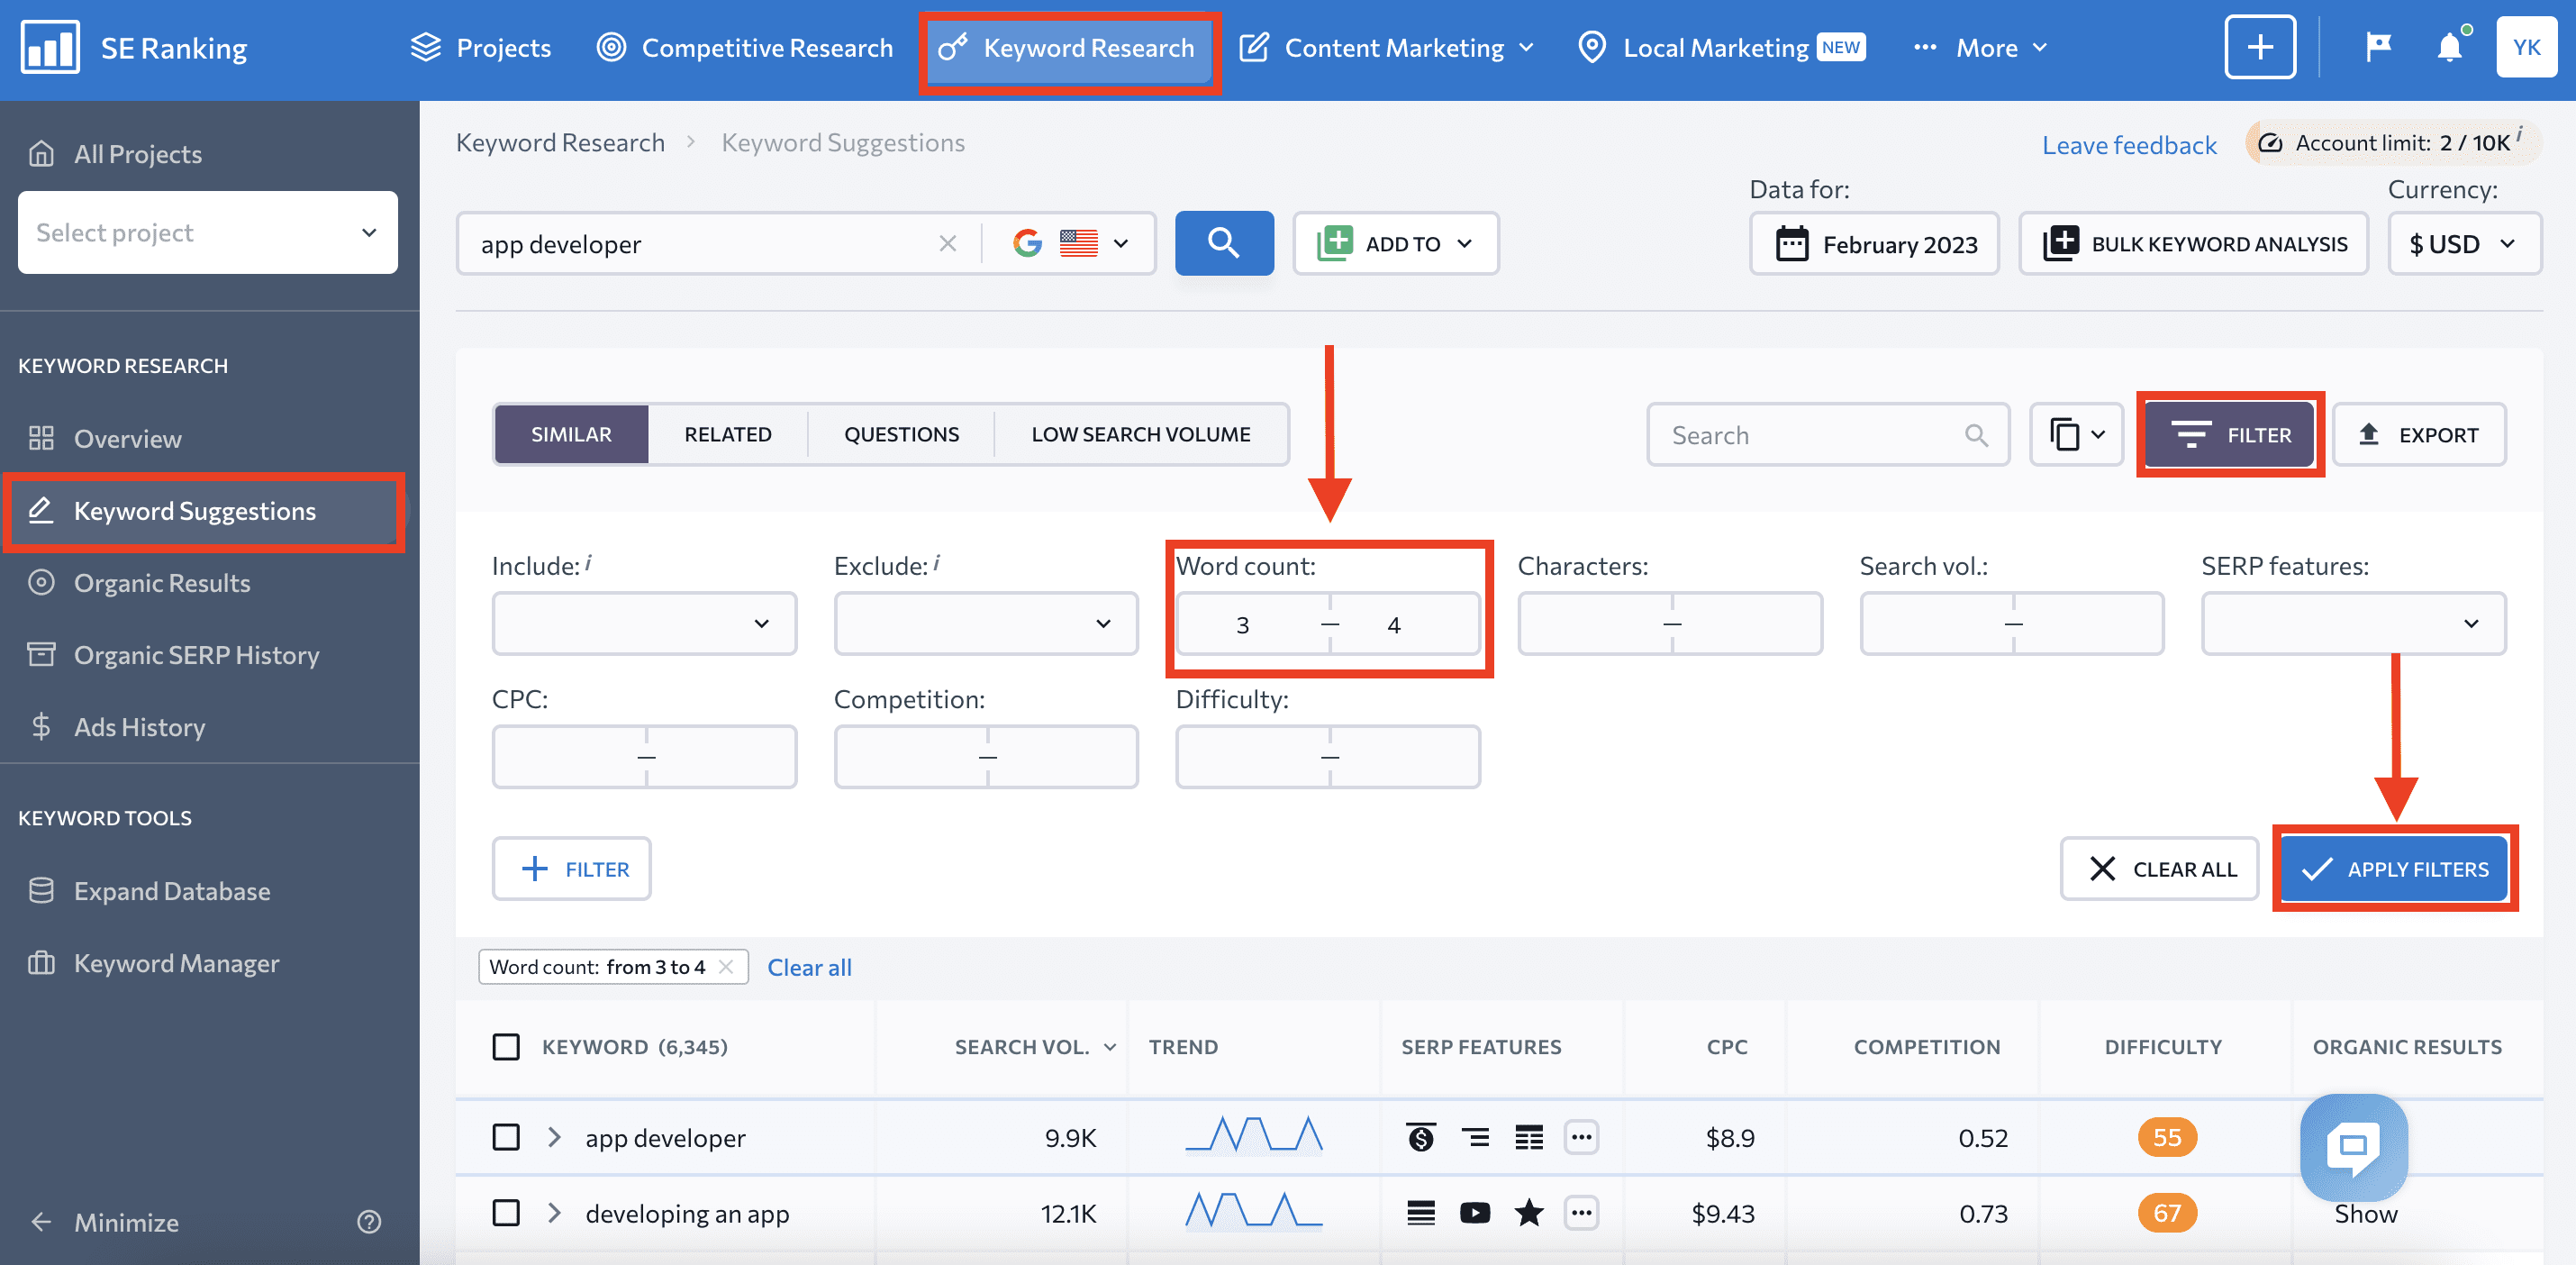Click the search magnifier icon

(1224, 241)
